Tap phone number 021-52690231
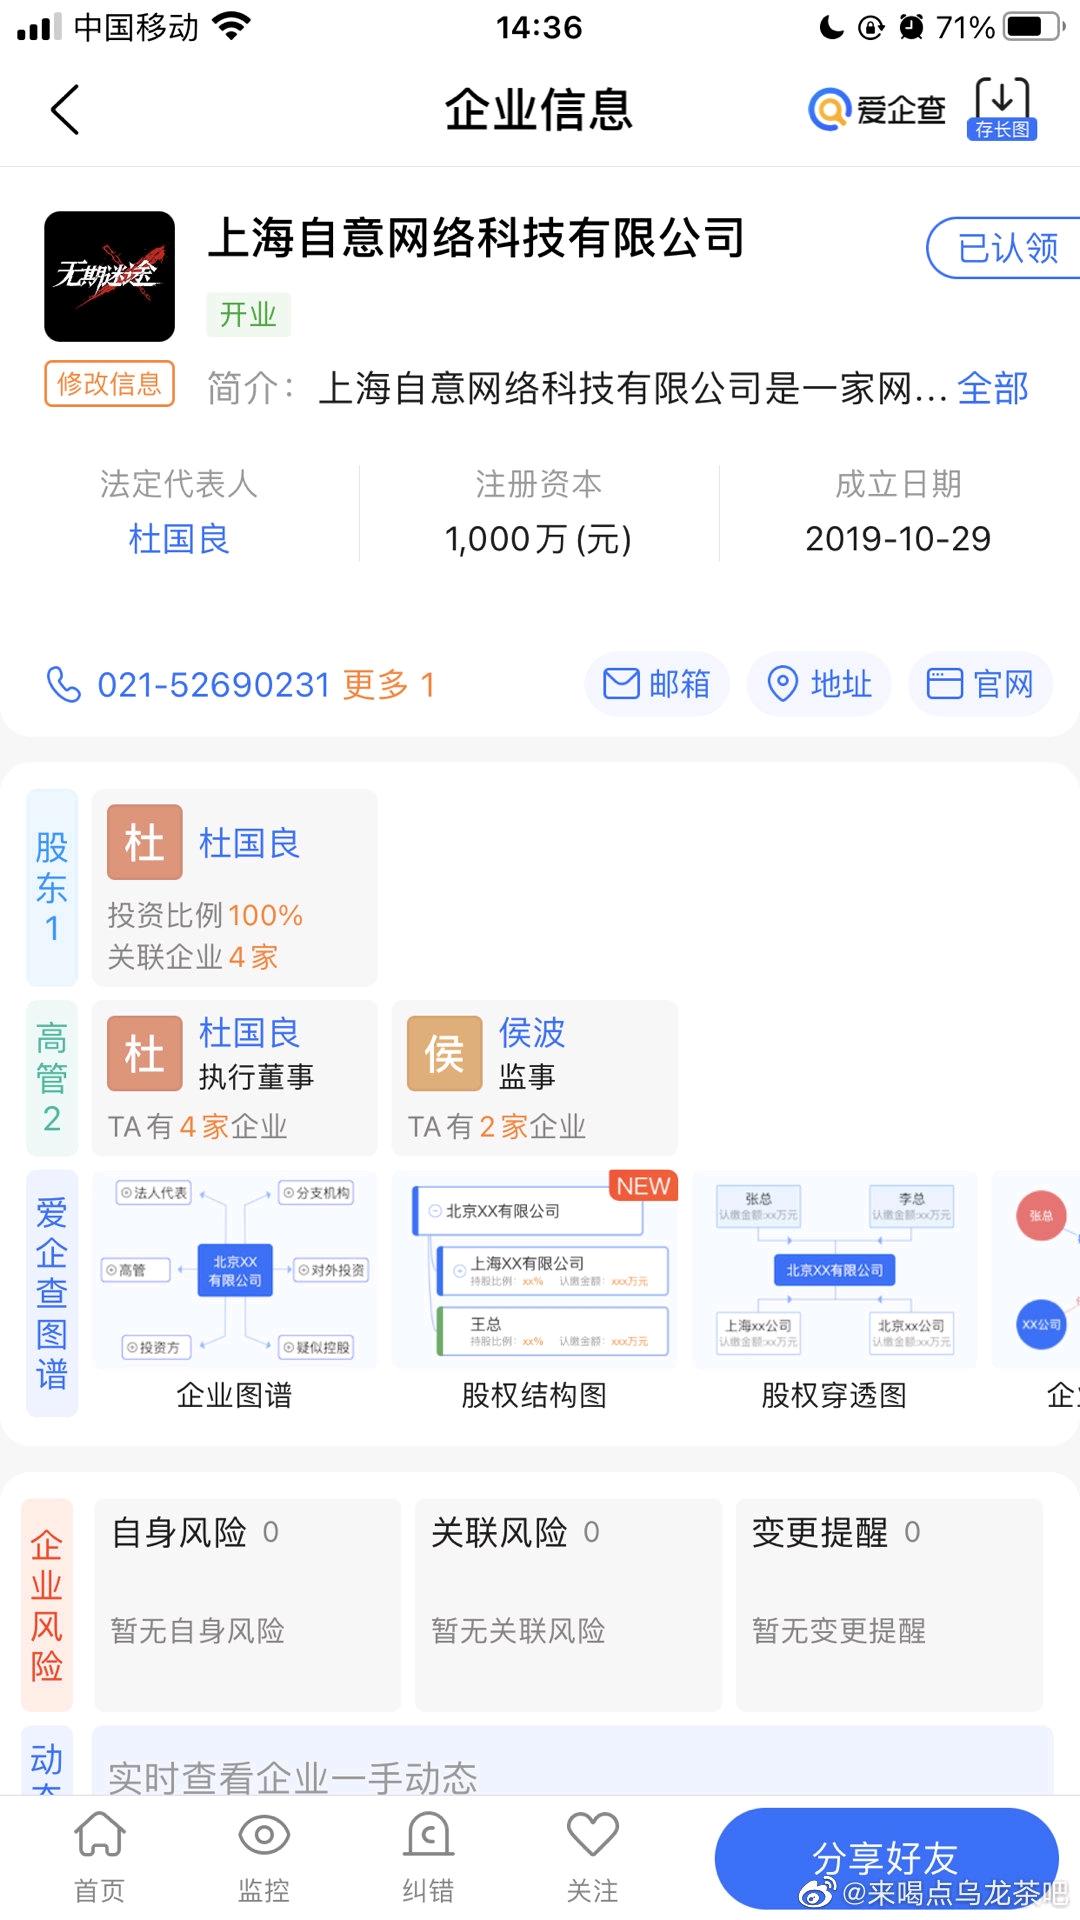 coord(214,685)
